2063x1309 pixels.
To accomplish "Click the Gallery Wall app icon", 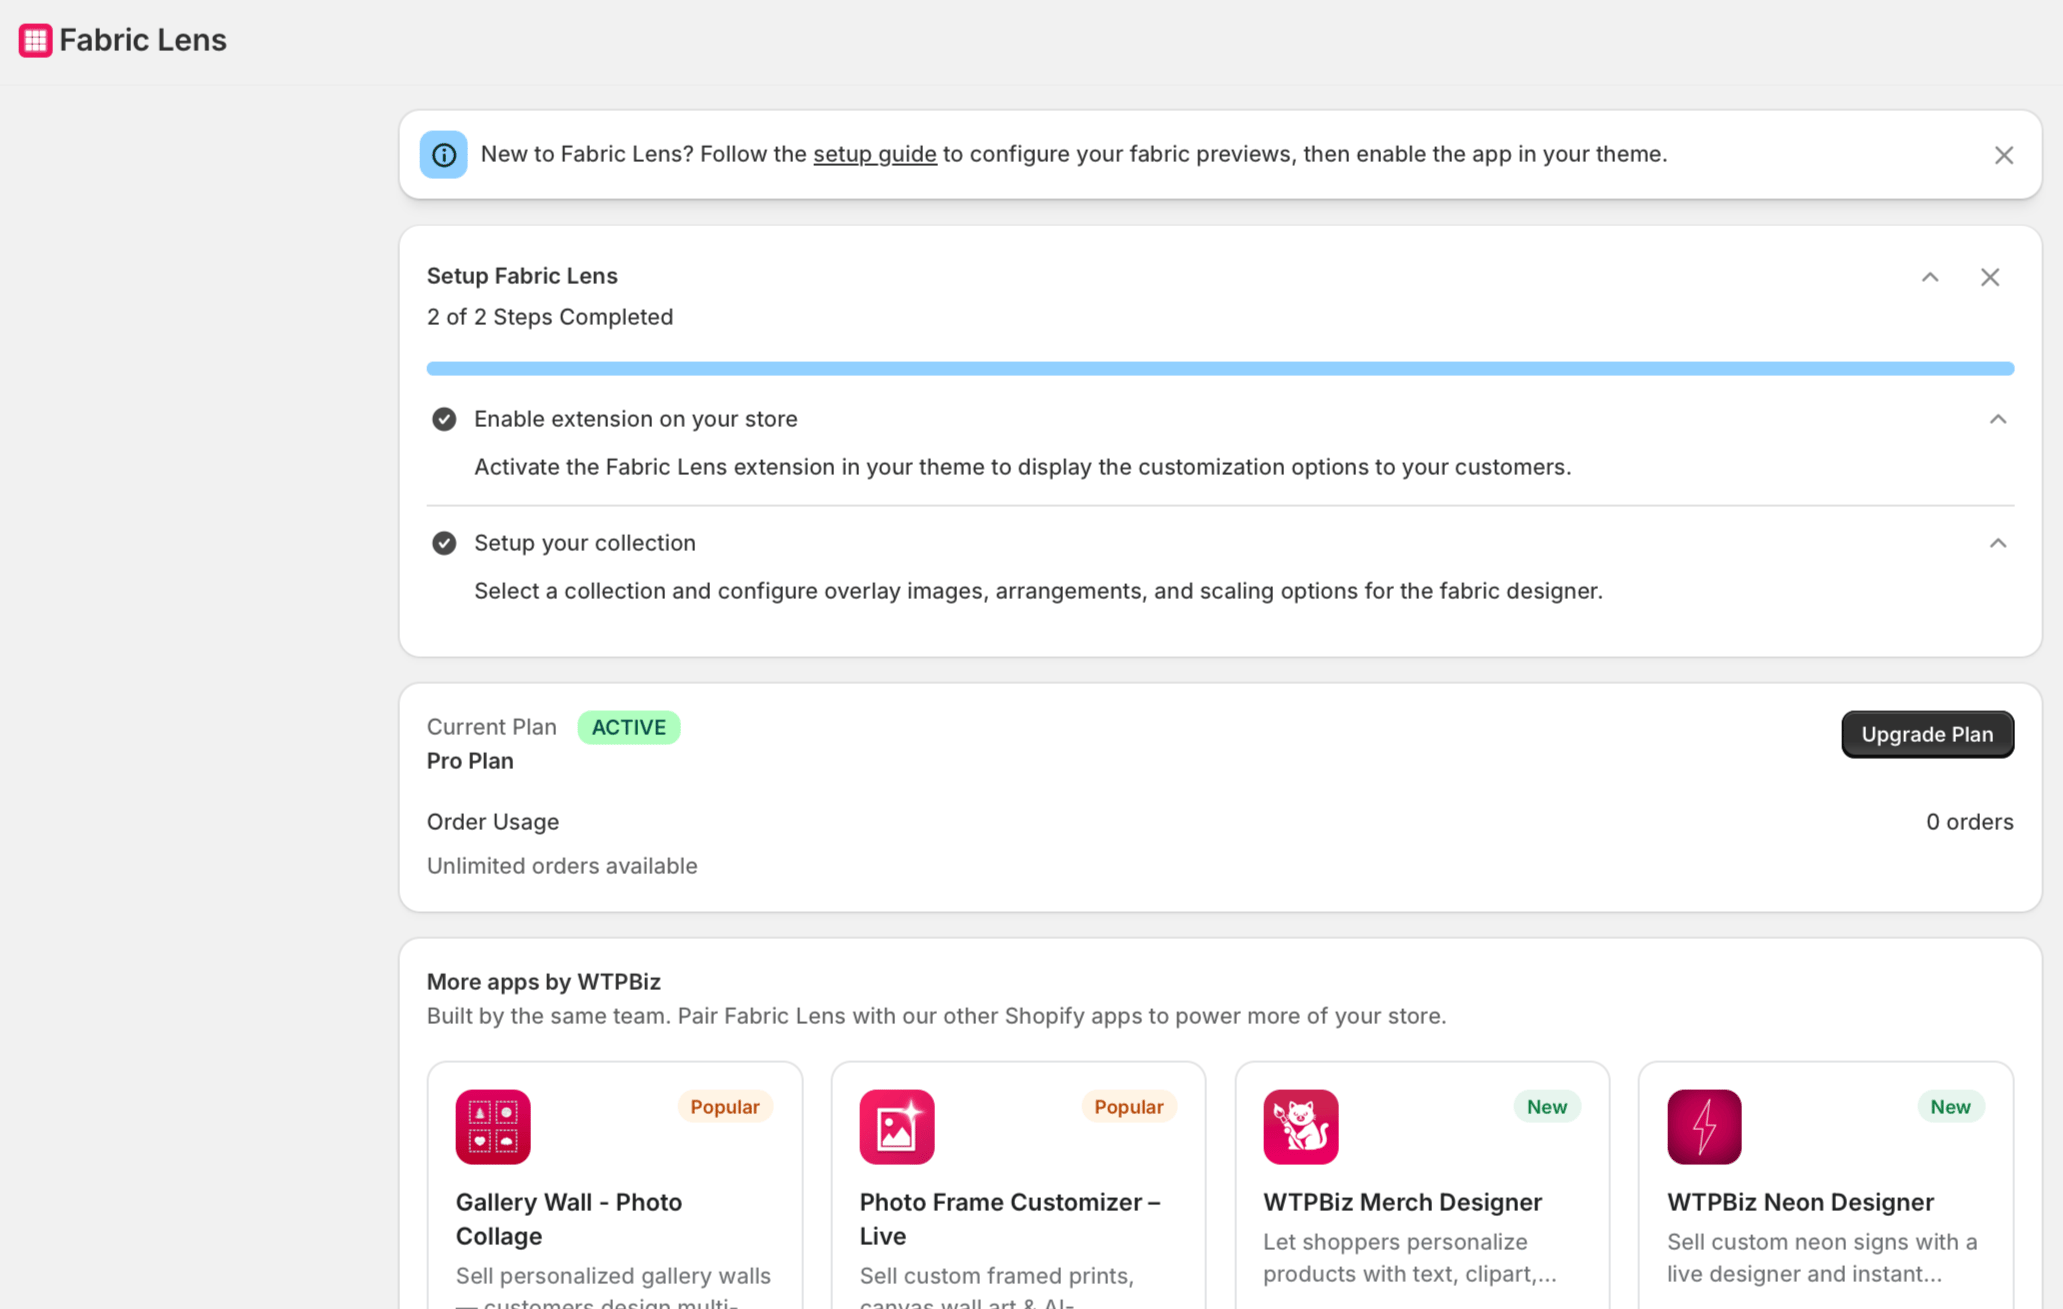I will point(493,1126).
